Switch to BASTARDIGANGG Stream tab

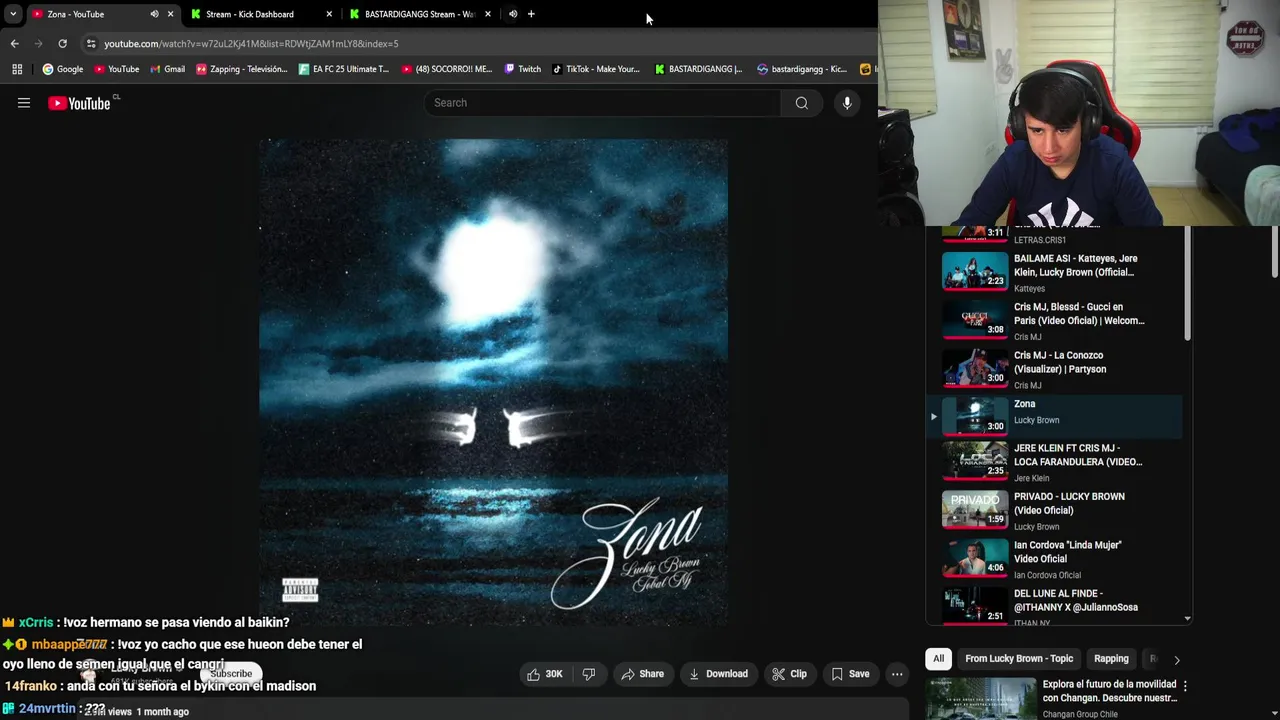[420, 14]
